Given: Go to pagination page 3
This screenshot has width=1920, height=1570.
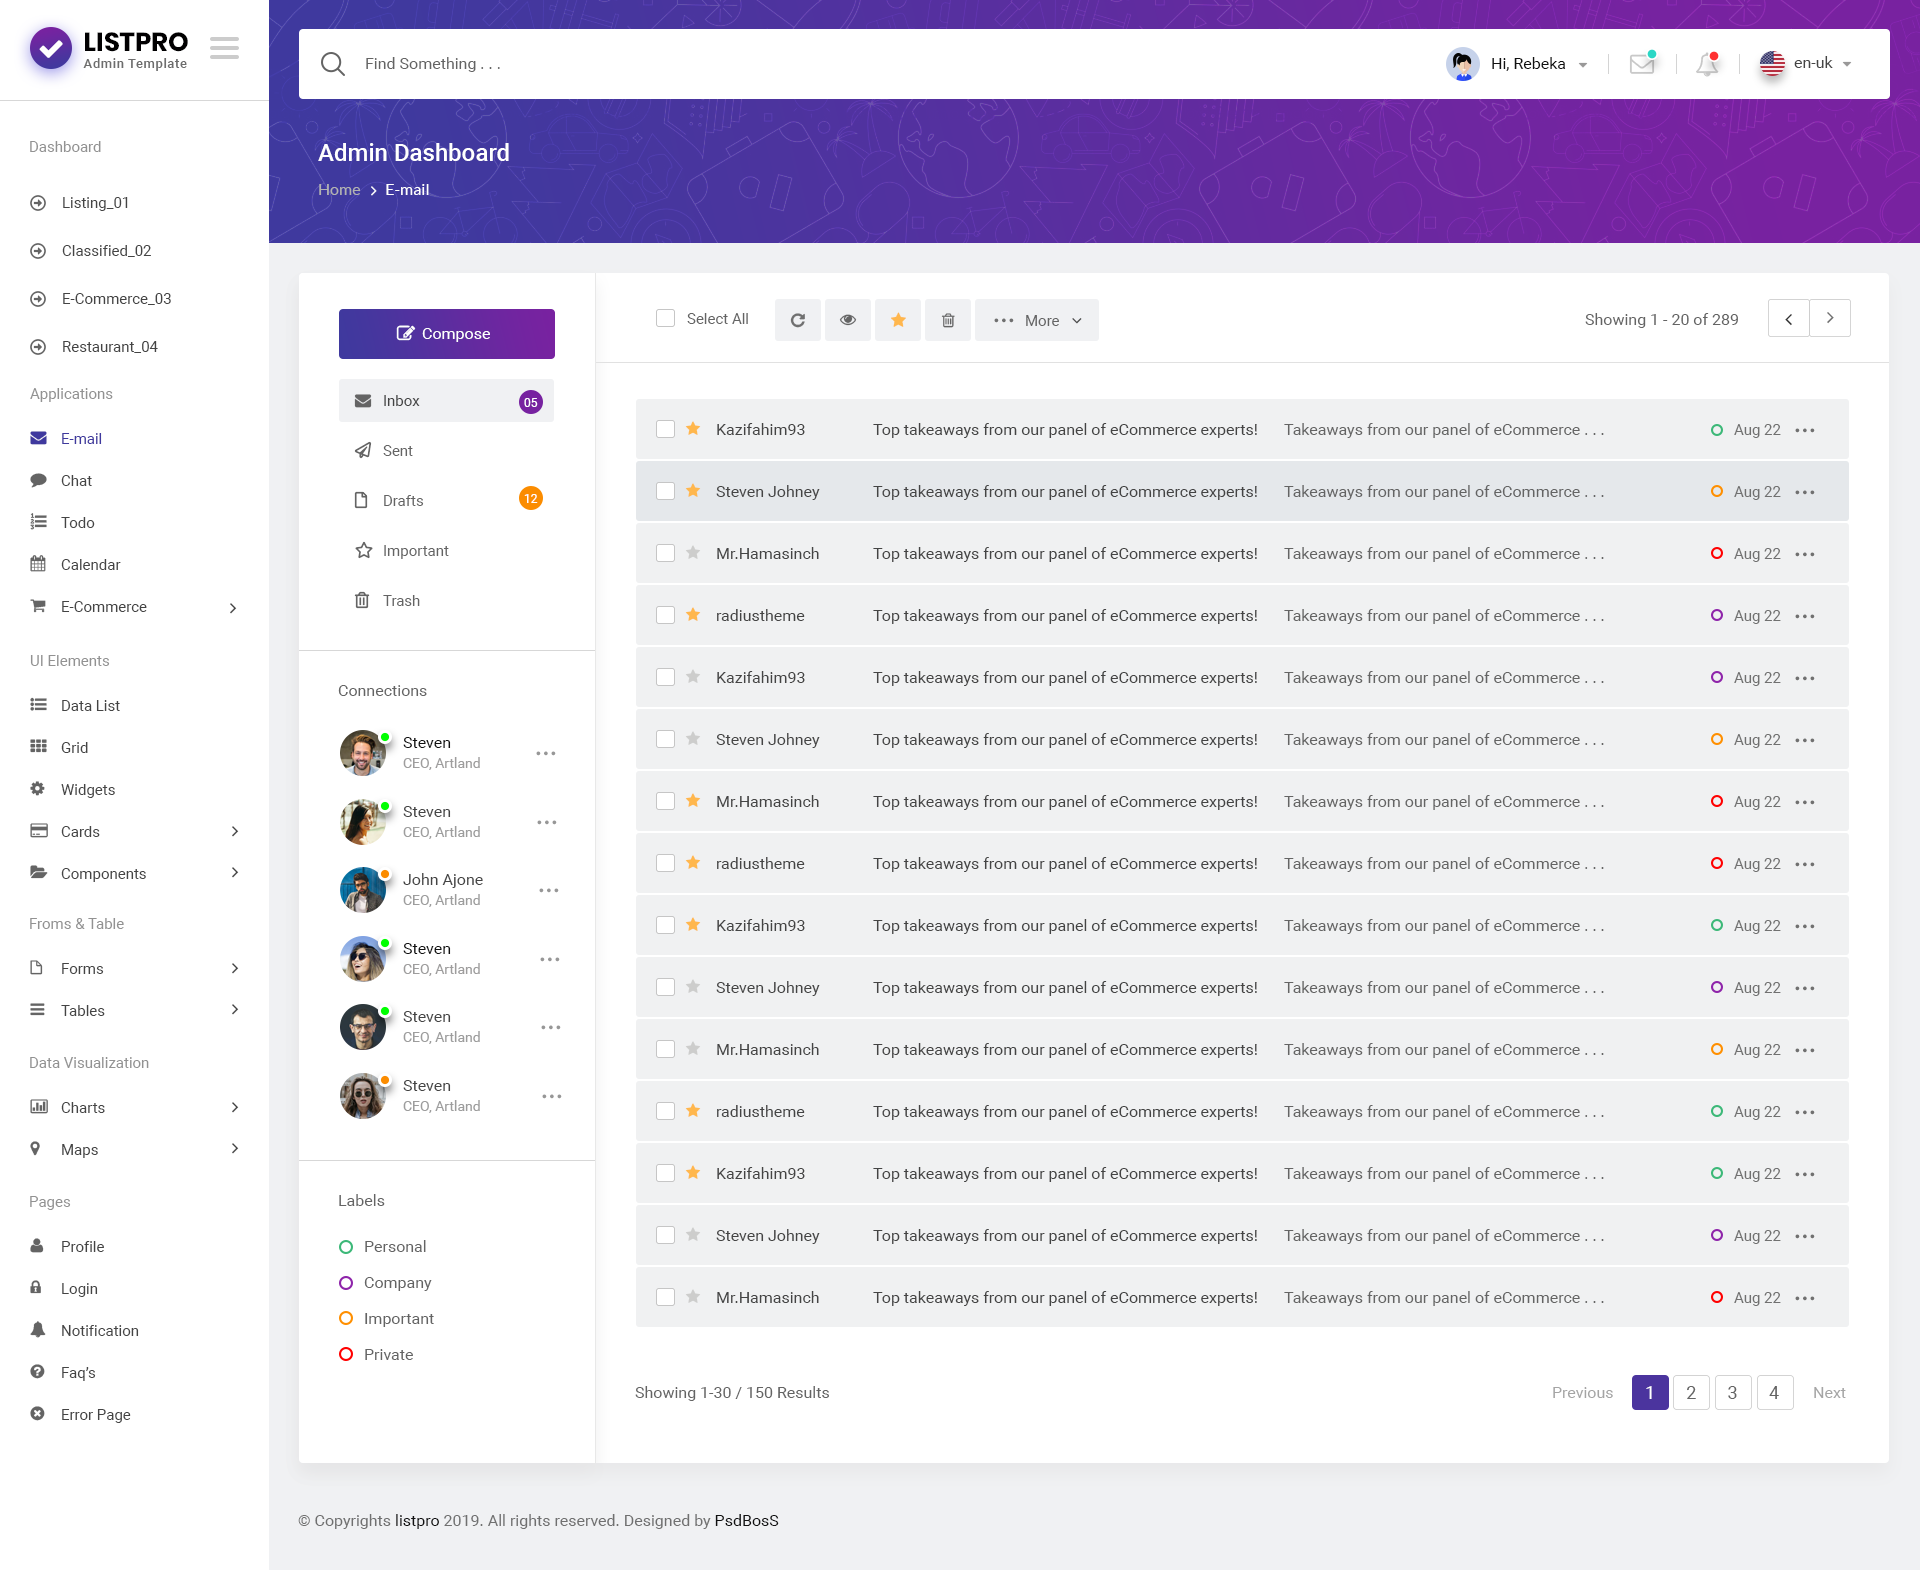Looking at the screenshot, I should (1732, 1392).
